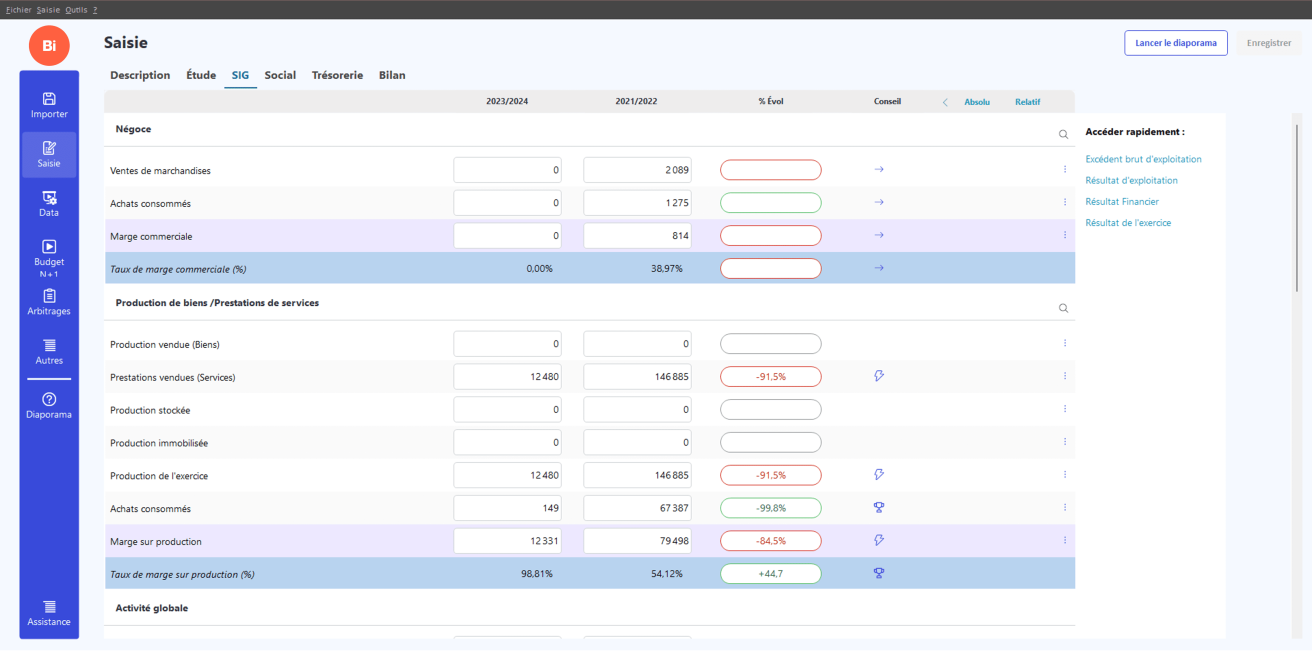Click the -99,8% evolution badge
Viewport: 1312px width, 651px height.
(771, 507)
